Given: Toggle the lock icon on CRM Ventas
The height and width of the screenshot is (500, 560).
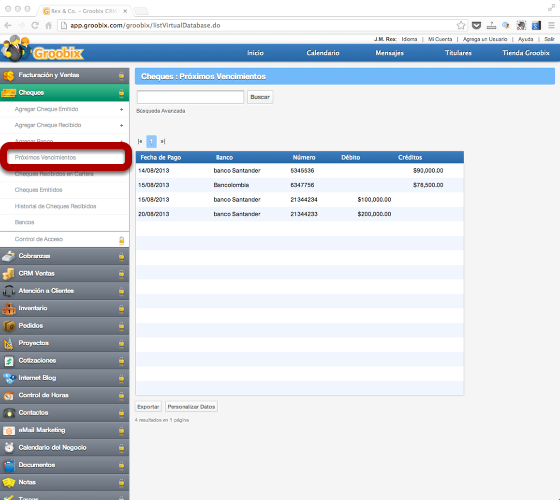Looking at the screenshot, I should click(121, 274).
